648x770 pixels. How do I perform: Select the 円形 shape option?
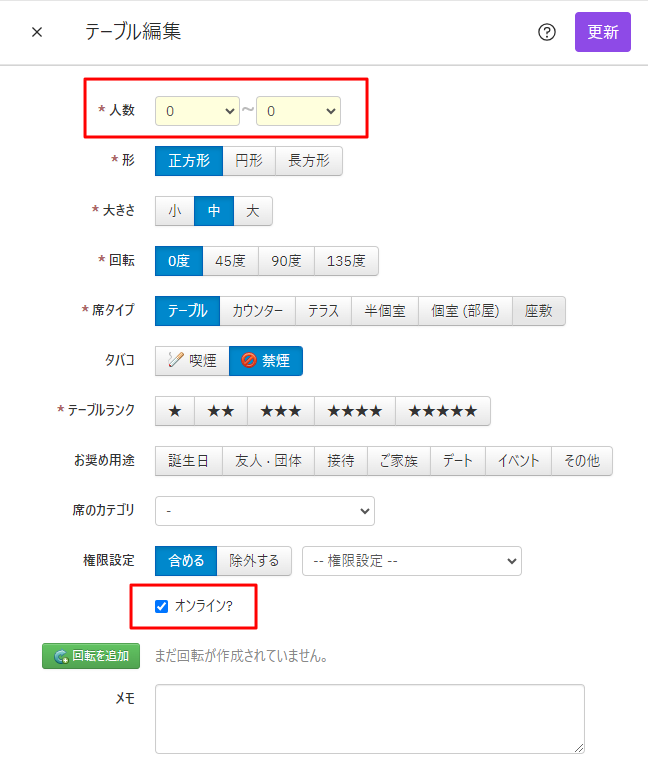[249, 161]
